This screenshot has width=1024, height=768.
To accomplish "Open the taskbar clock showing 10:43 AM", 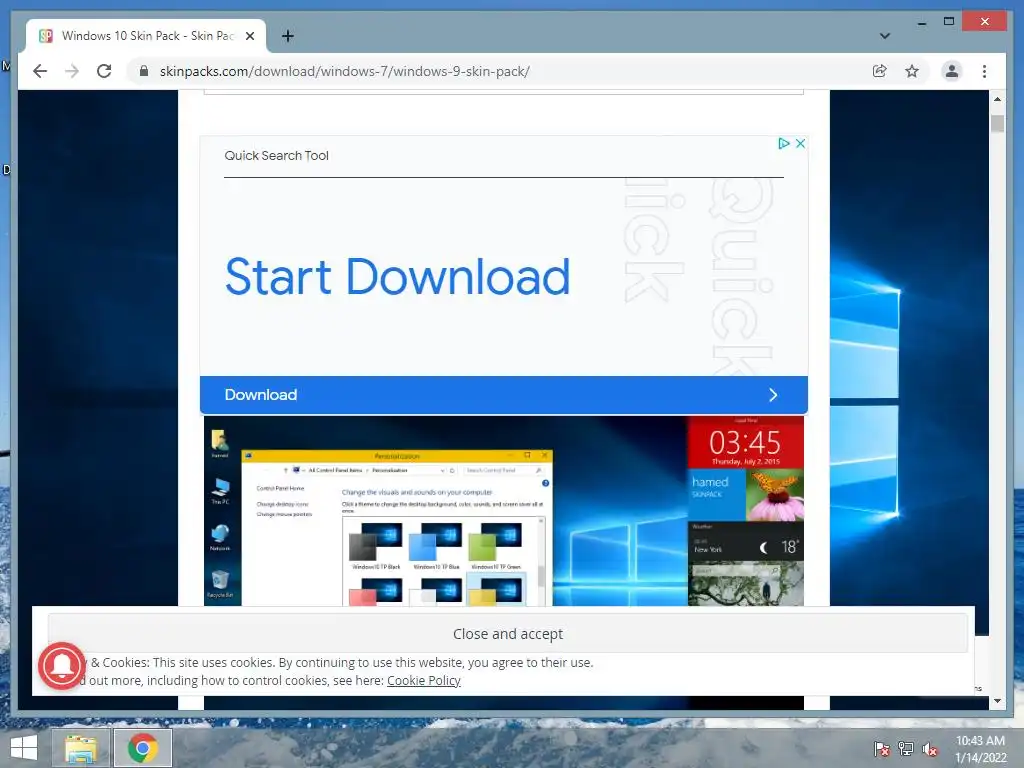I will point(980,749).
